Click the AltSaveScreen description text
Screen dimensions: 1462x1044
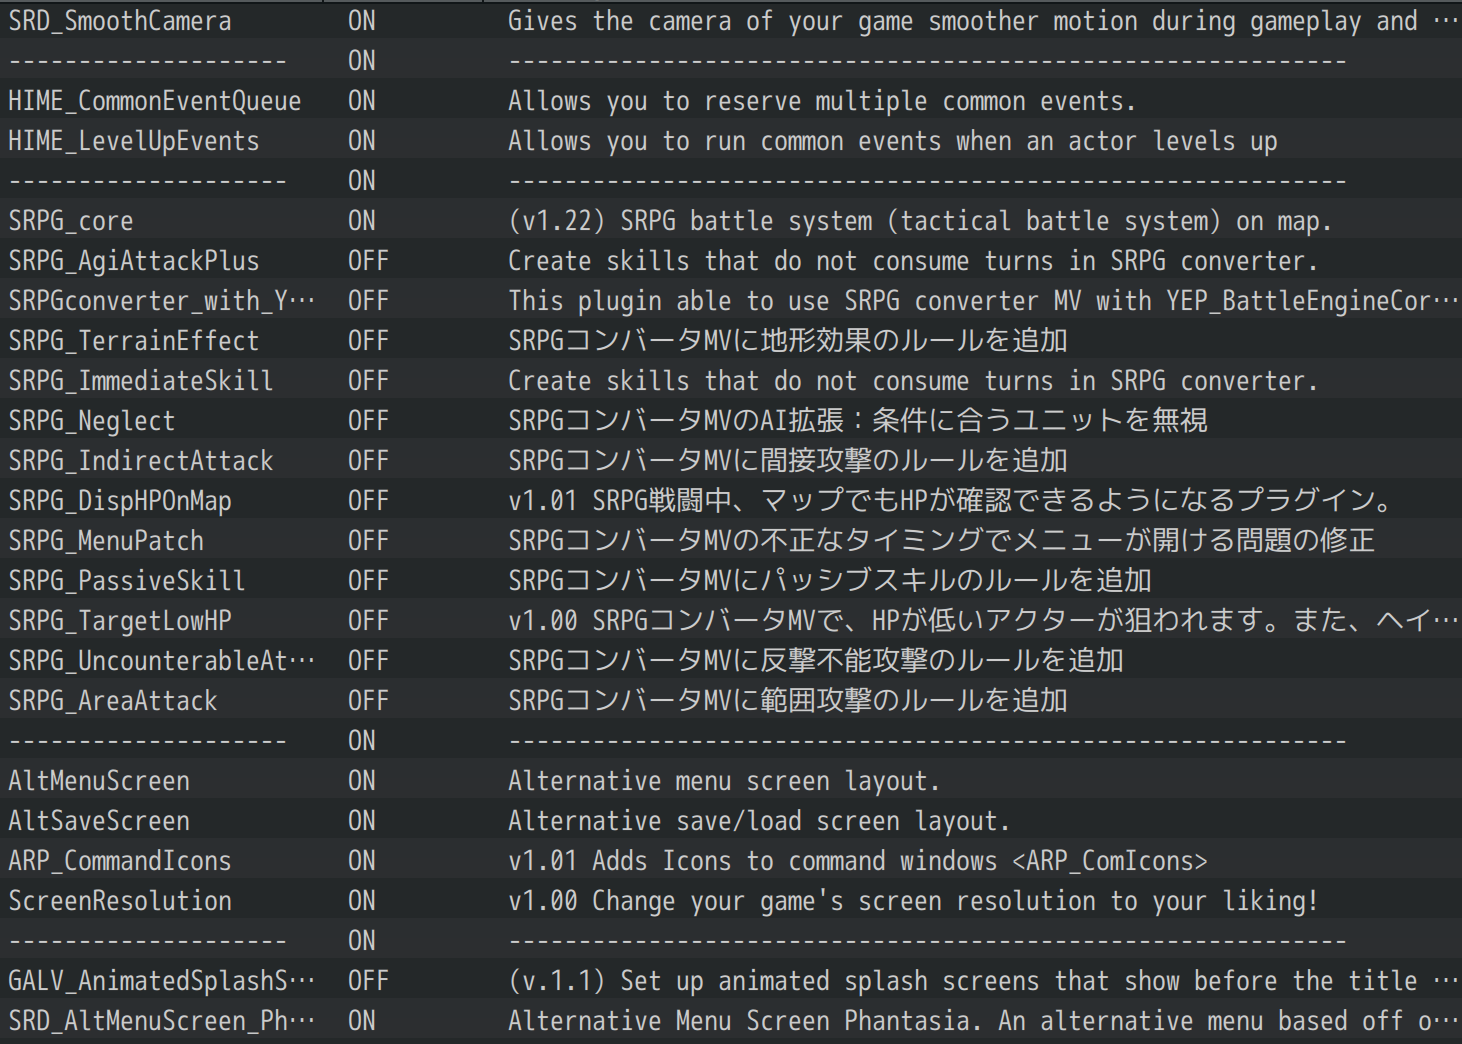click(x=758, y=821)
